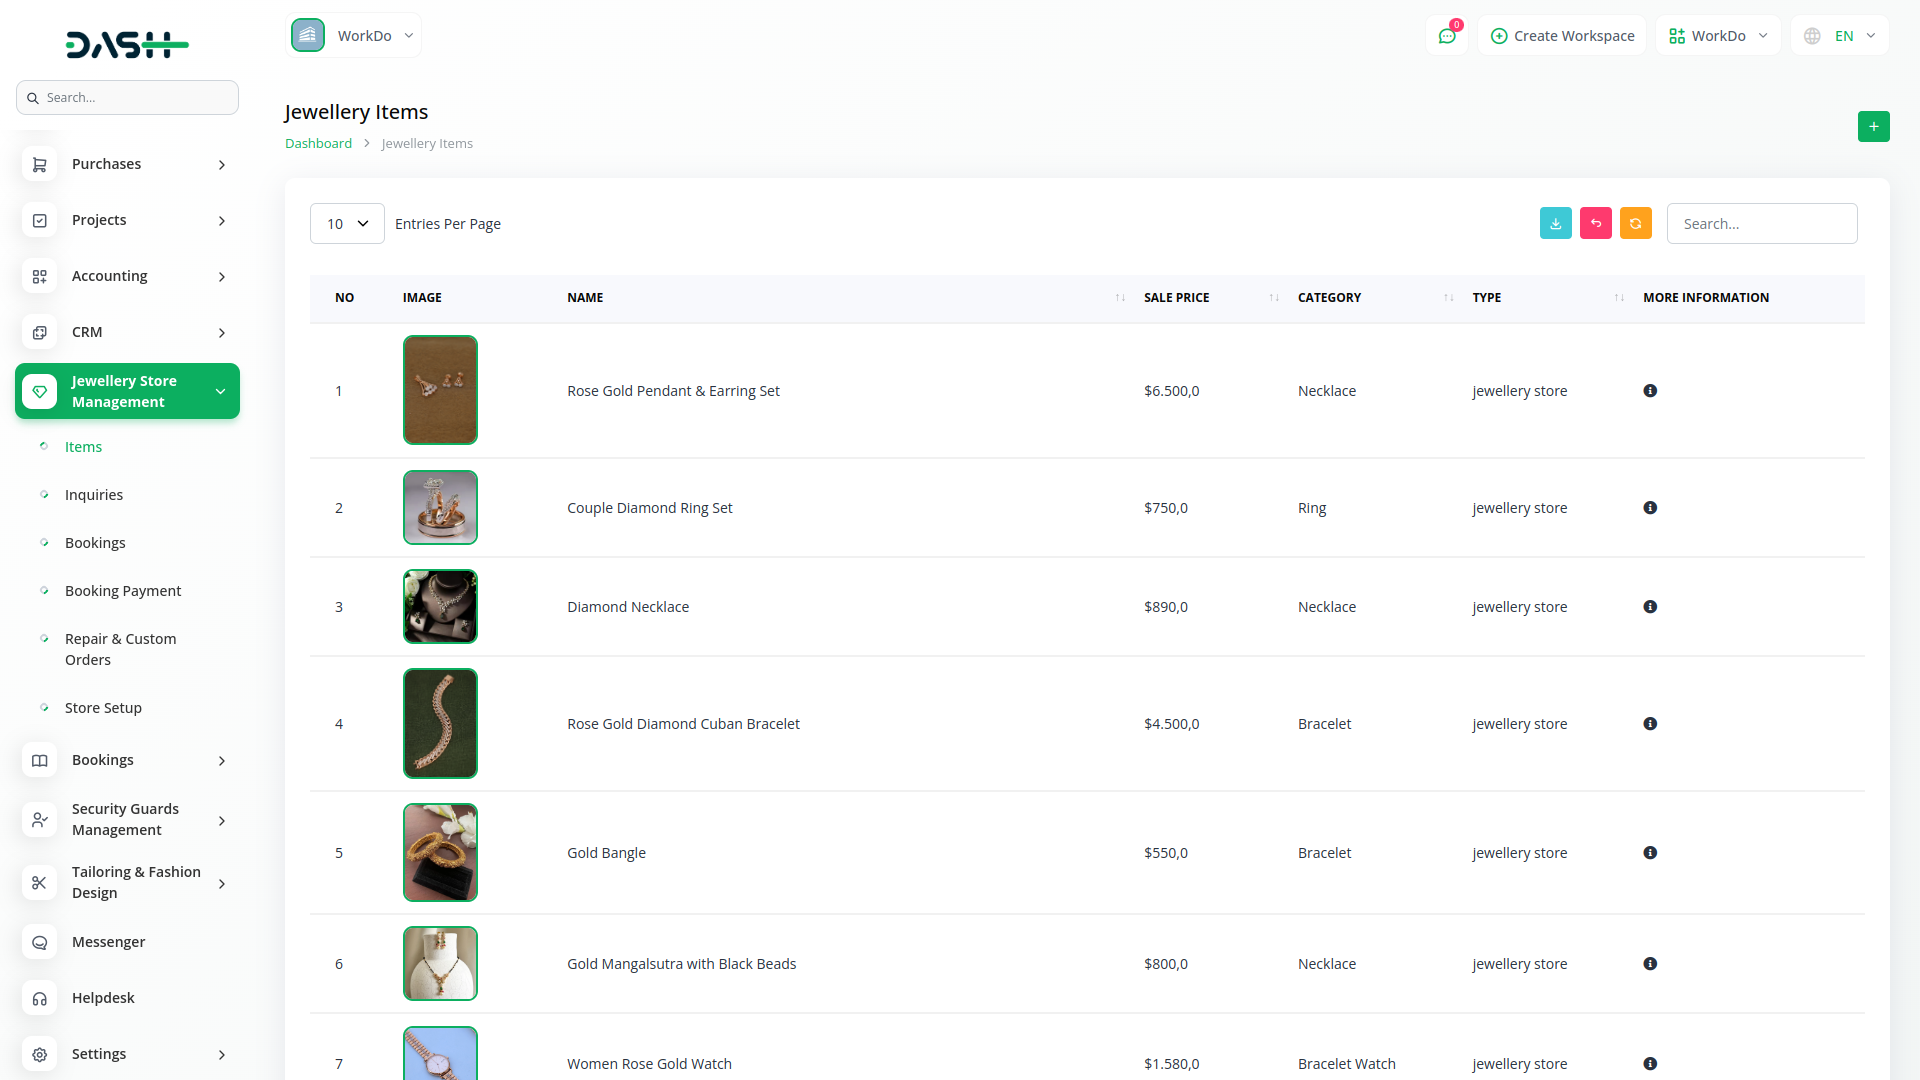Click the pink import icon button
Image resolution: width=1920 pixels, height=1080 pixels.
[1595, 224]
